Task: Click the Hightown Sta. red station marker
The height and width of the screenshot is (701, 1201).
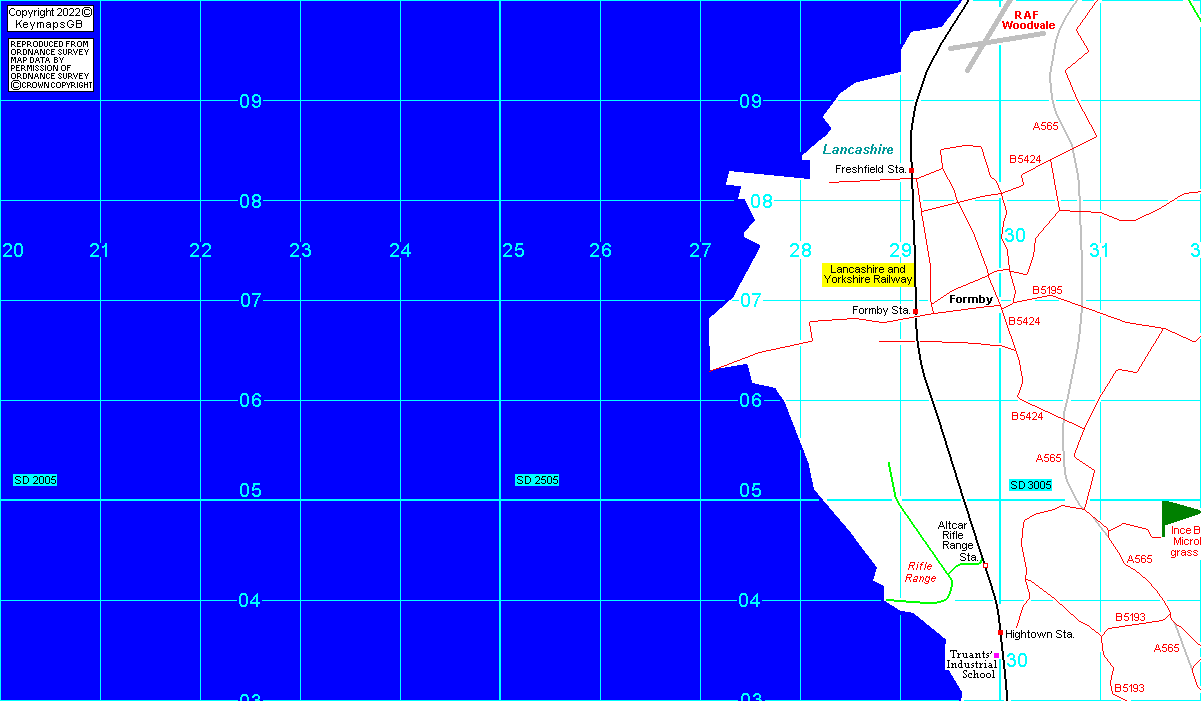Action: coord(1000,633)
